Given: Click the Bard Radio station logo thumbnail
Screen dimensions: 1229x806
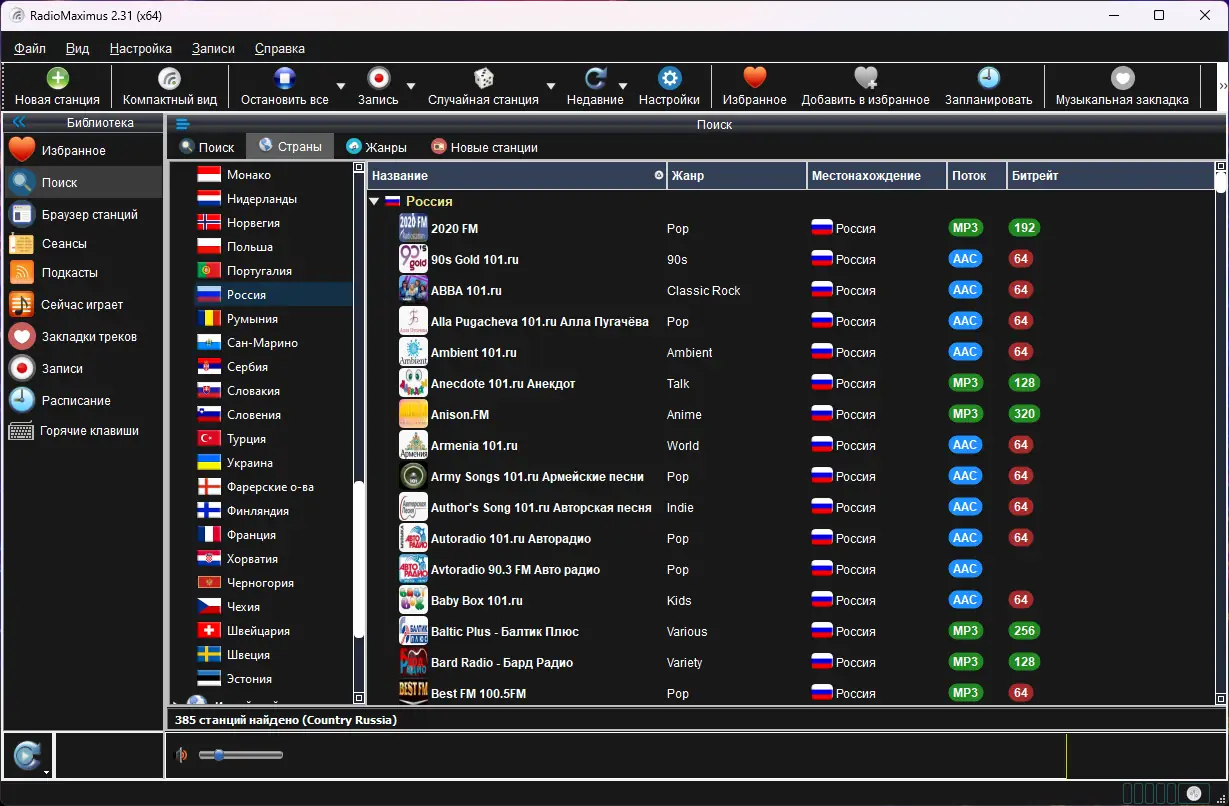Looking at the screenshot, I should (x=413, y=662).
